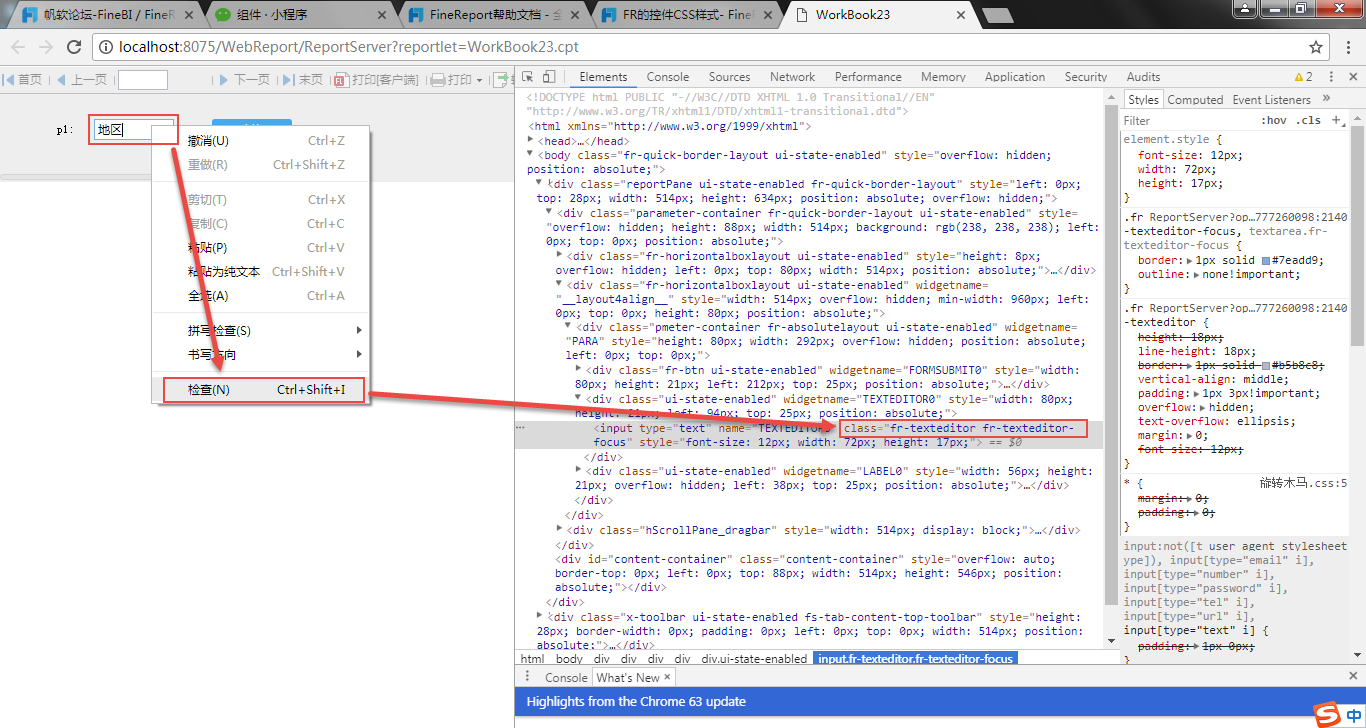Viewport: 1366px width, 728px height.
Task: Toggle the .cls element classes panel
Action: point(1307,120)
